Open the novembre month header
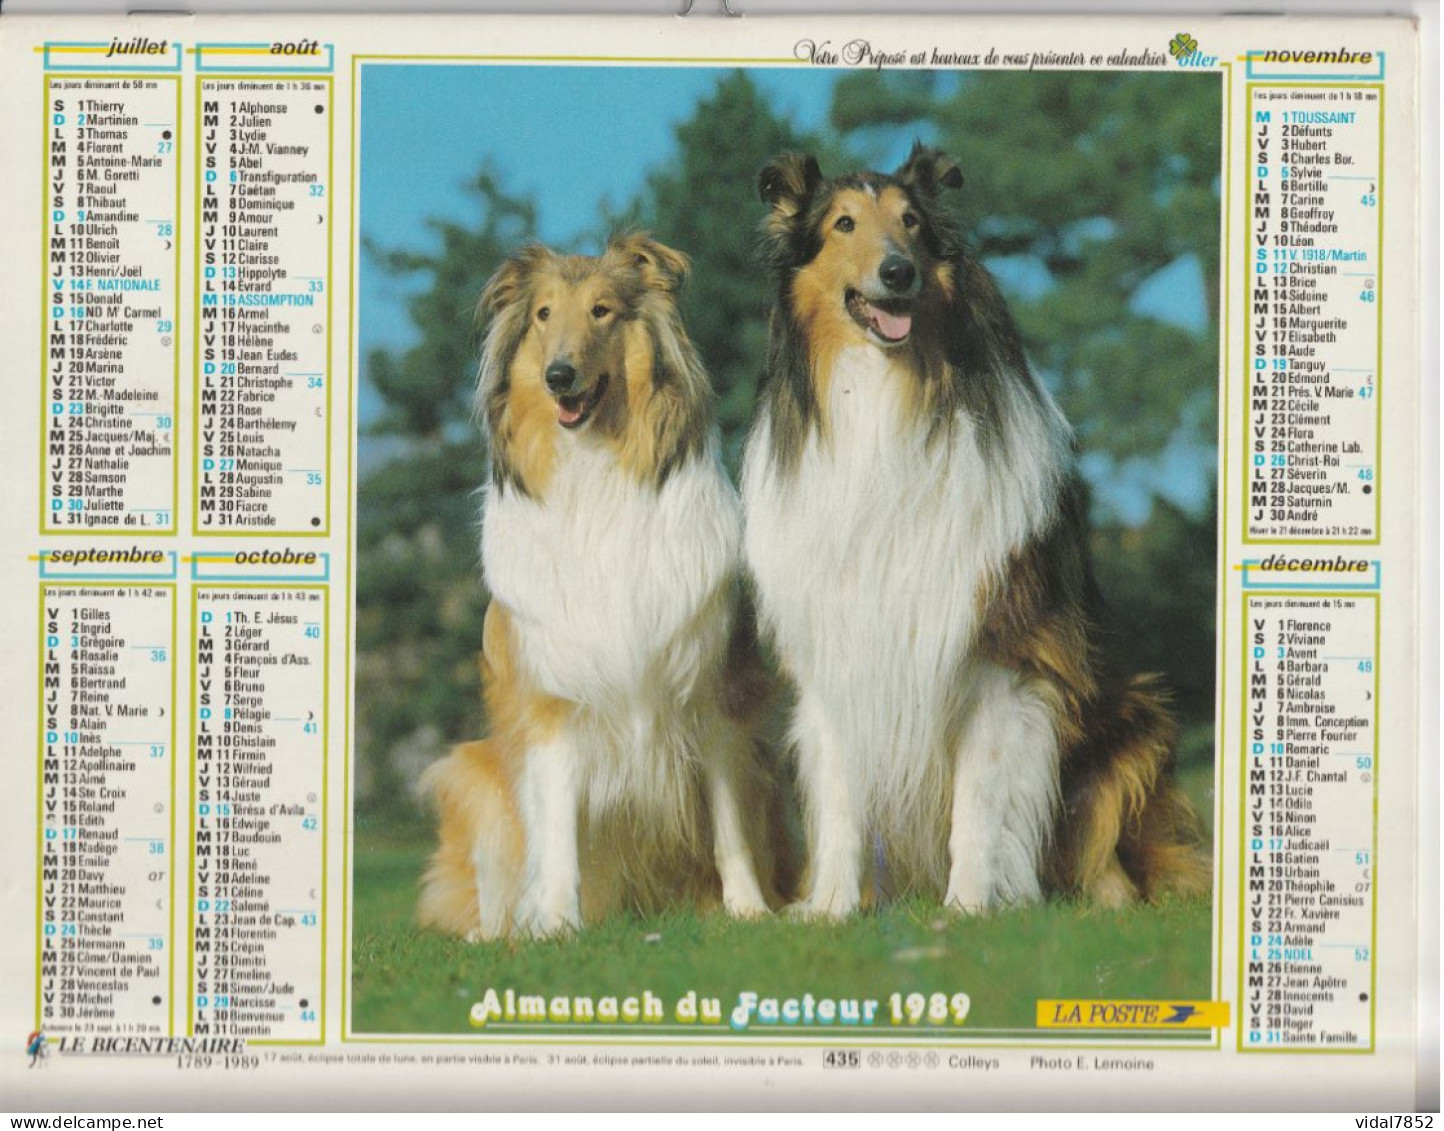The height and width of the screenshot is (1131, 1444). [1317, 57]
